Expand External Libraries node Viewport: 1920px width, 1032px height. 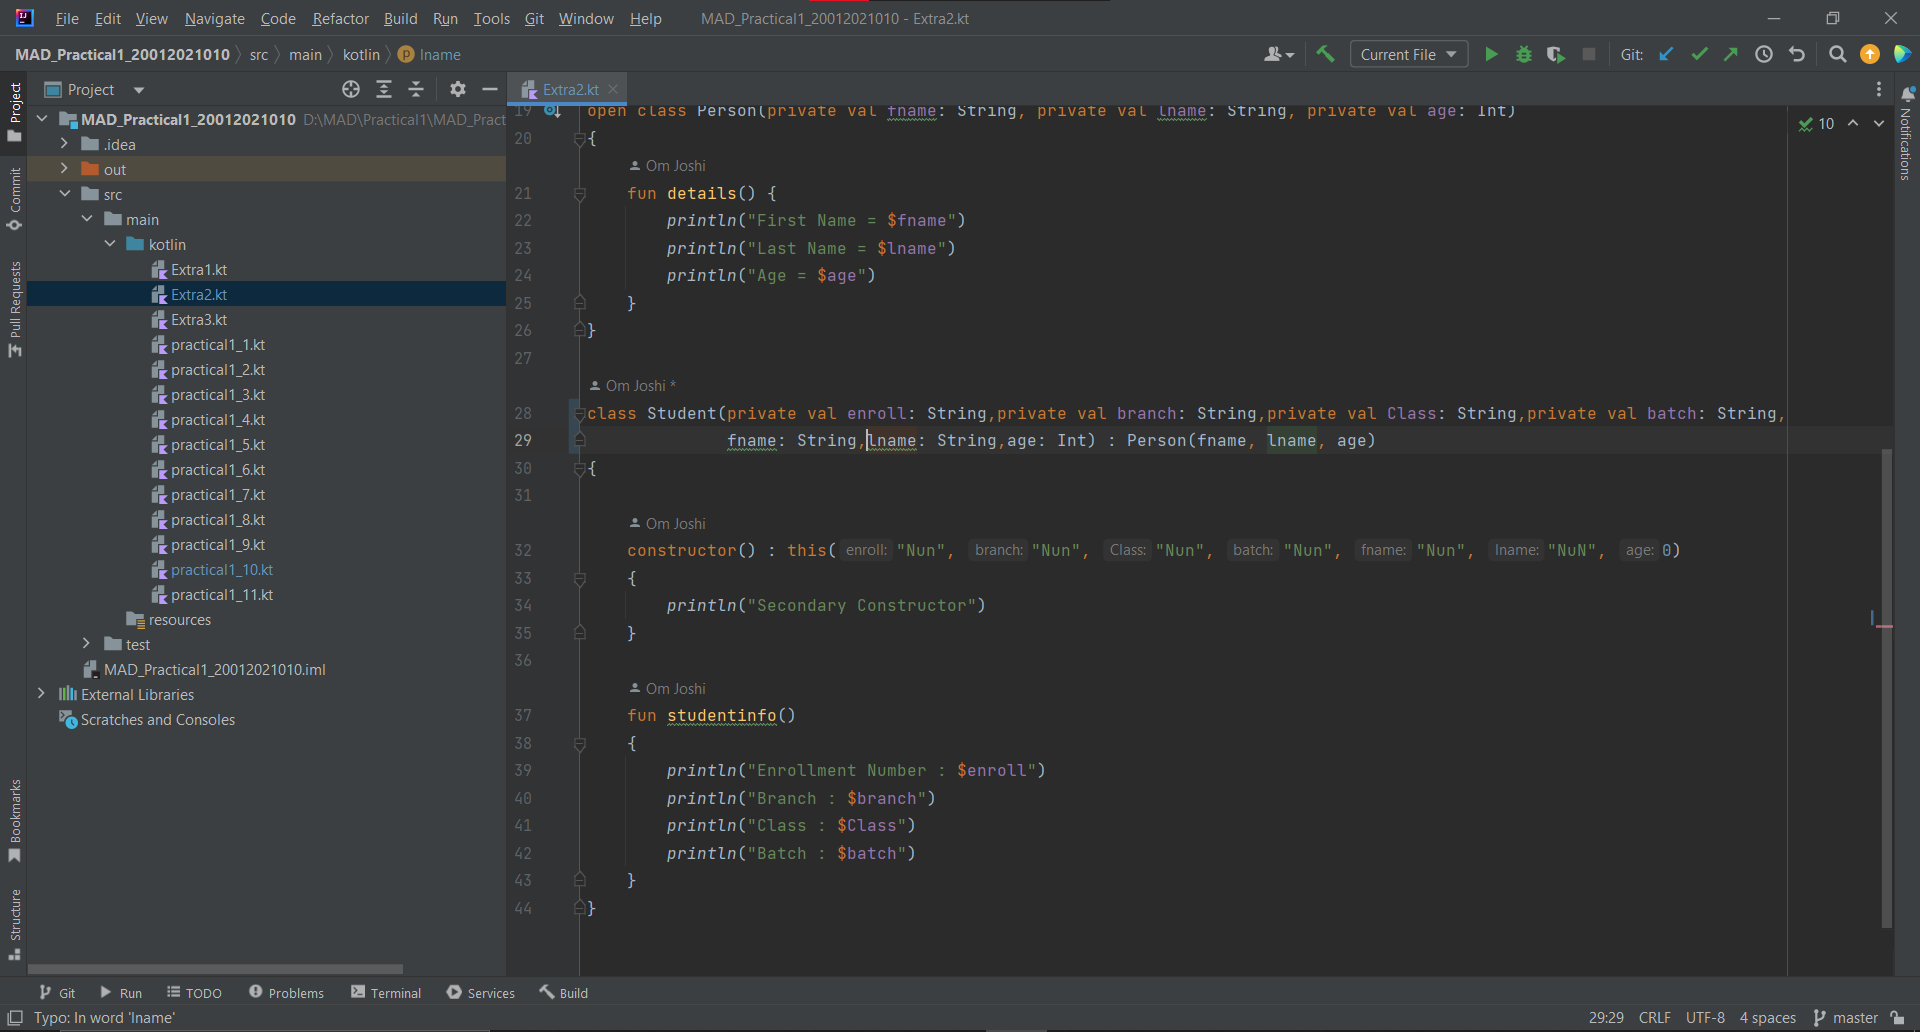(x=41, y=694)
